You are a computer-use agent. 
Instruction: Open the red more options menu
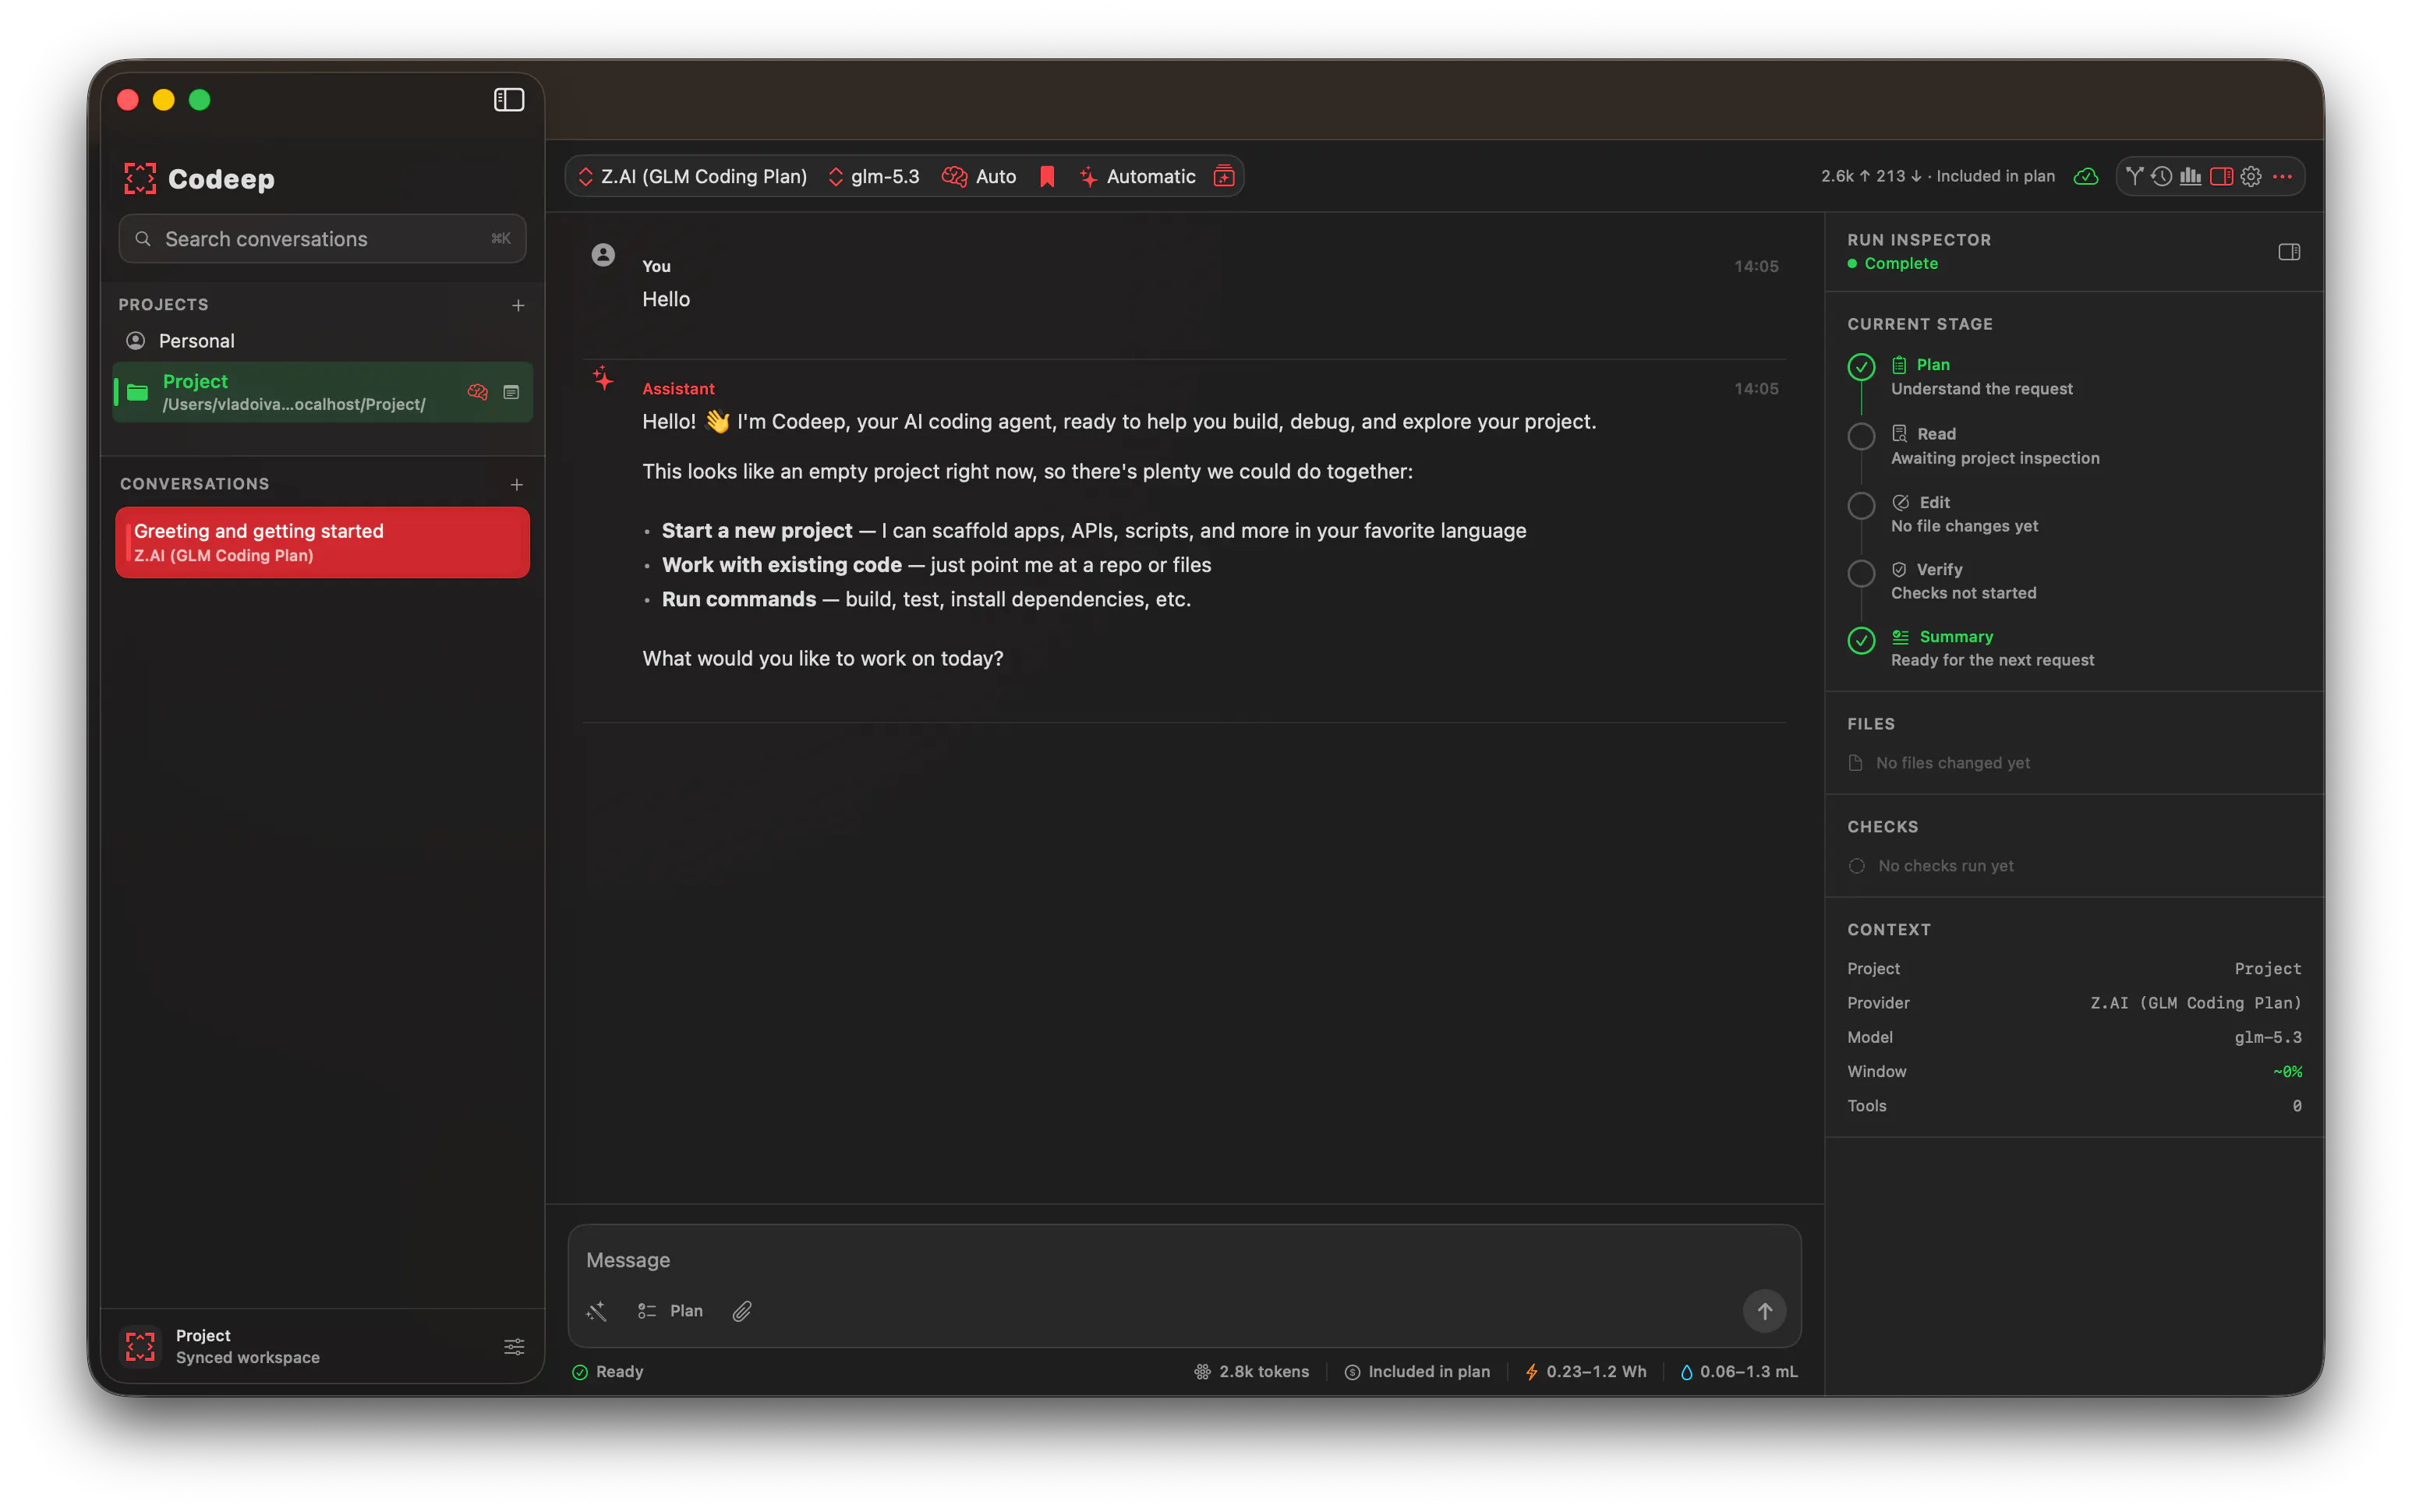[2282, 177]
